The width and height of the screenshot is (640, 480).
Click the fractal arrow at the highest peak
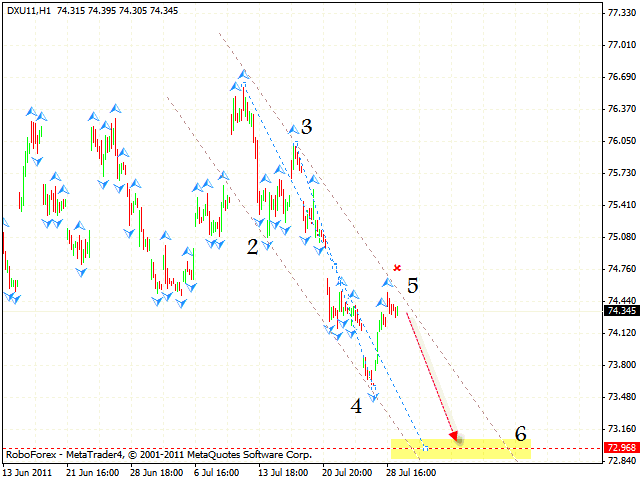(x=242, y=75)
